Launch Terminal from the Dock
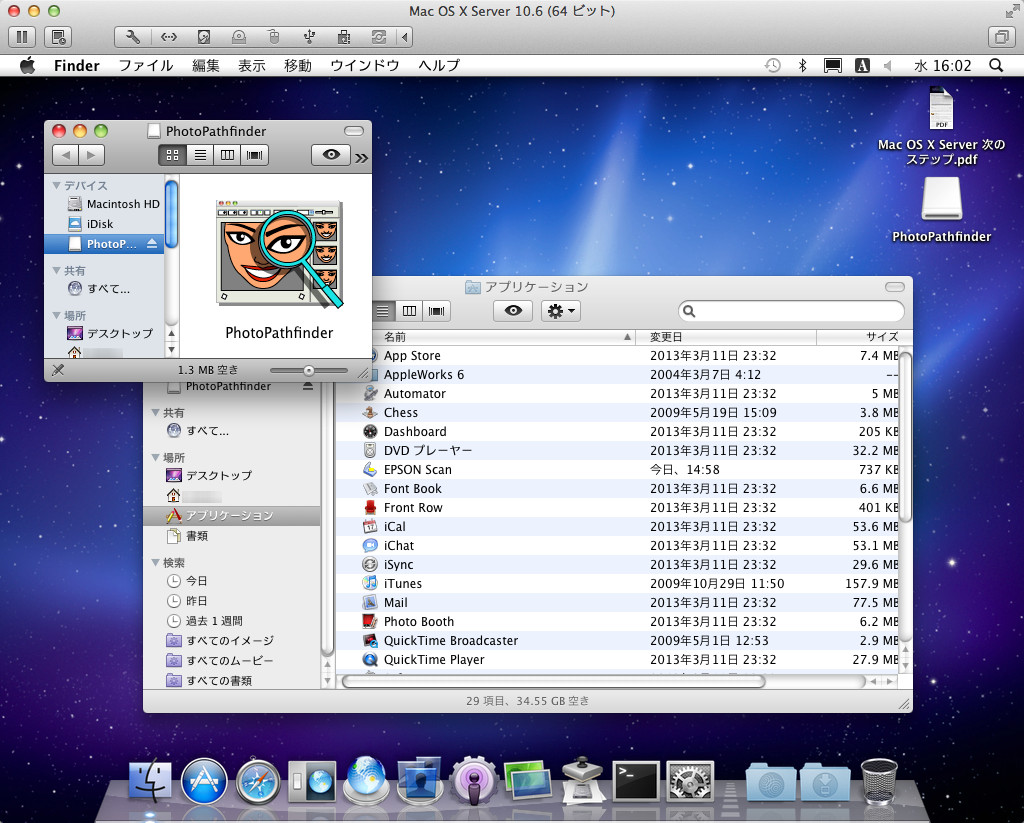The width and height of the screenshot is (1024, 823). coord(636,781)
